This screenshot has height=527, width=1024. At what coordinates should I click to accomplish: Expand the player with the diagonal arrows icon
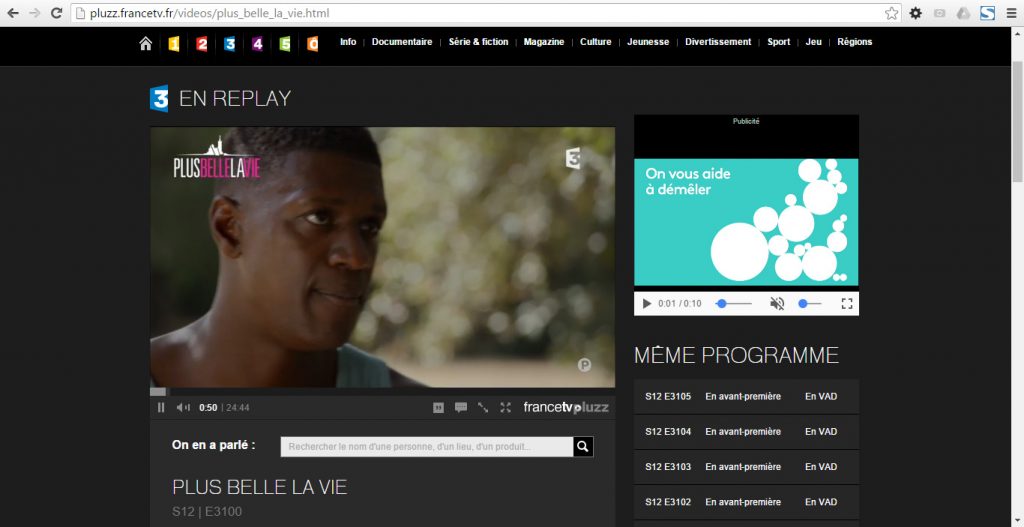tap(483, 407)
